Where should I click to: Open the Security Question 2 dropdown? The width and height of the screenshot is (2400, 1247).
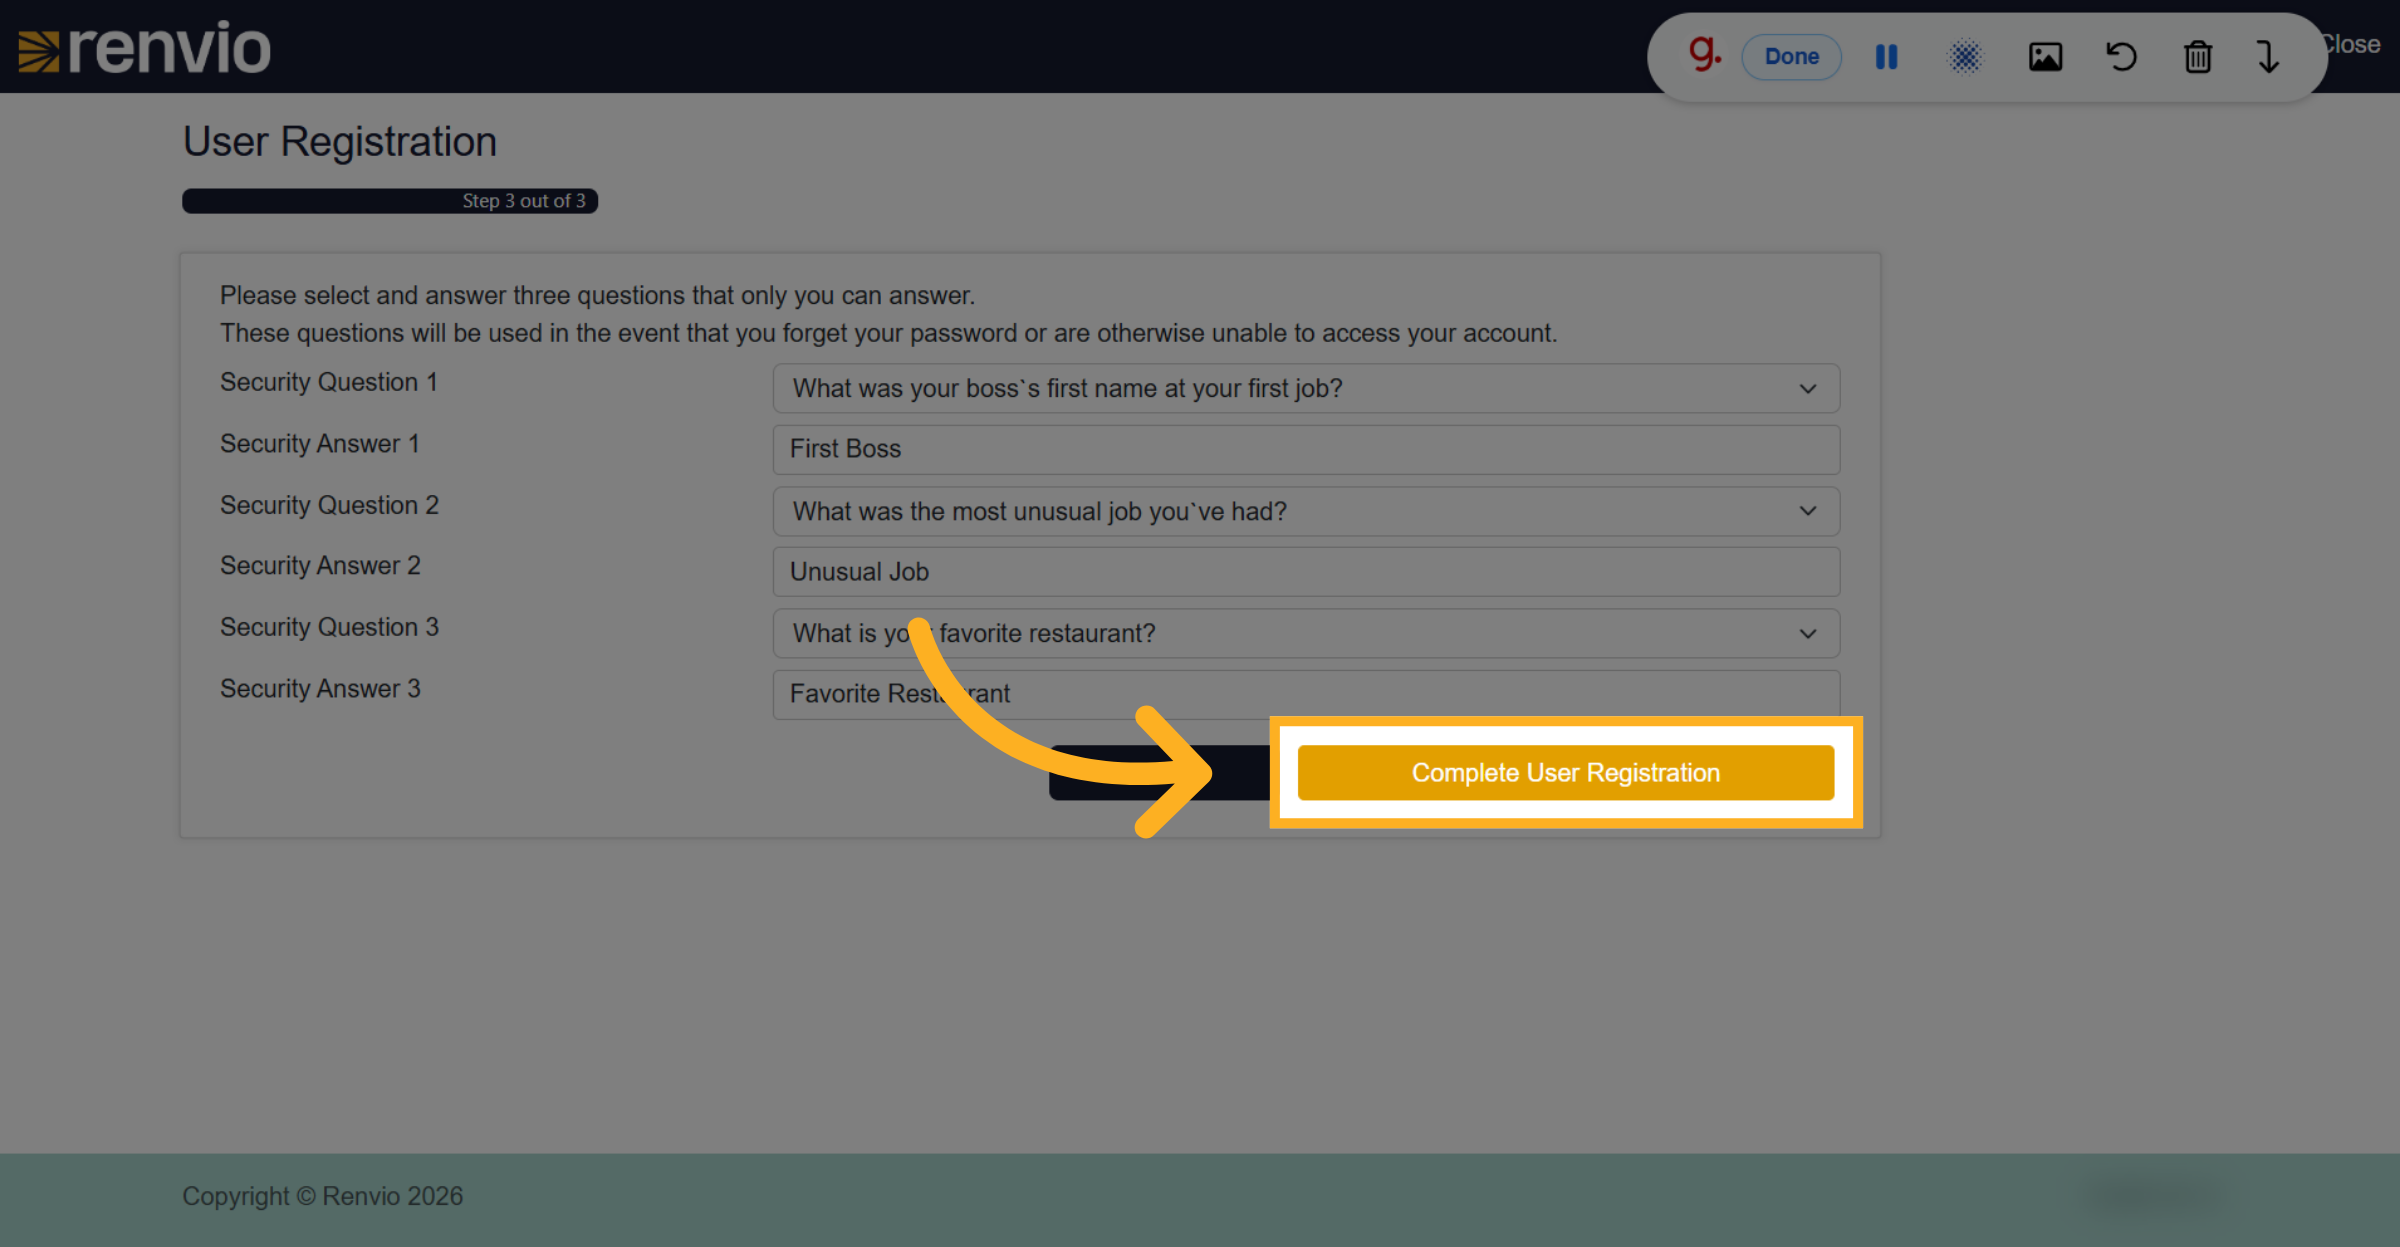pos(1306,512)
